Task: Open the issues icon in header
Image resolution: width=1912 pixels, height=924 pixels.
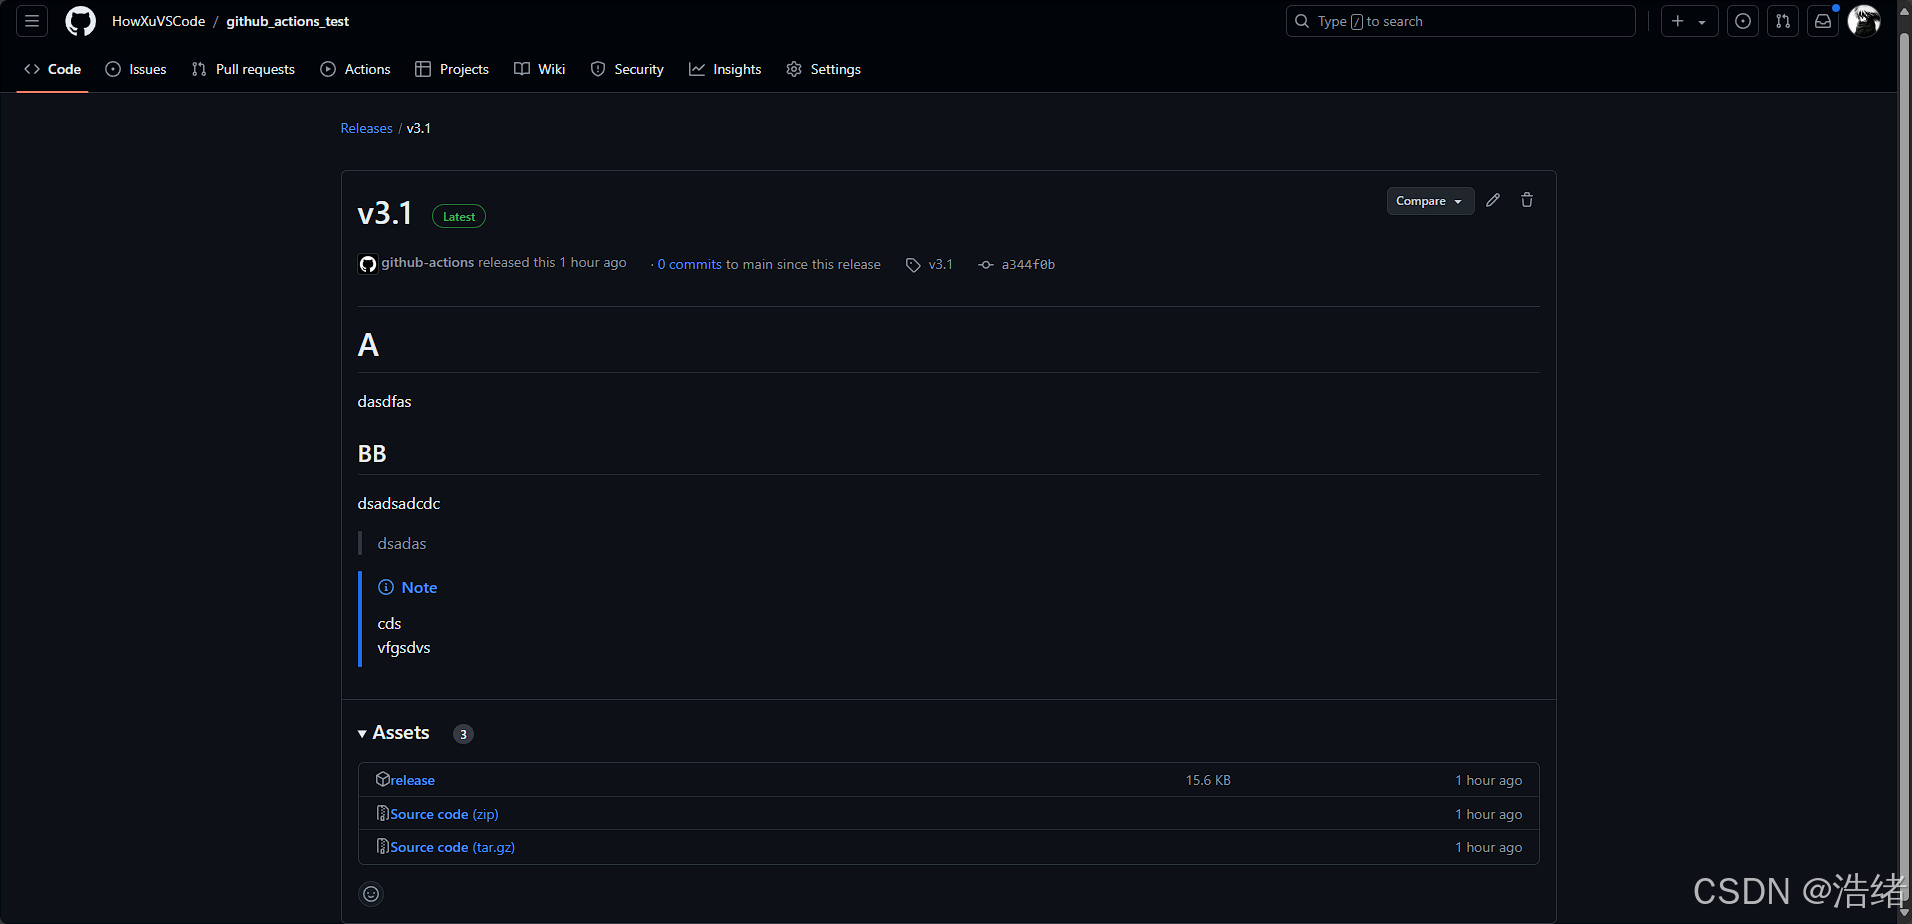Action: pyautogui.click(x=1743, y=21)
